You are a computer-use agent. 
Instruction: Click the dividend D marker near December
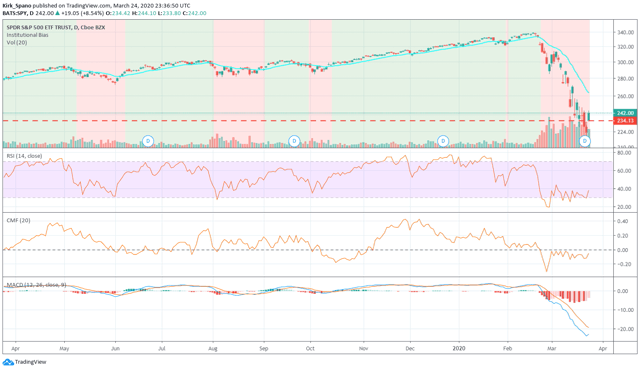pyautogui.click(x=443, y=141)
